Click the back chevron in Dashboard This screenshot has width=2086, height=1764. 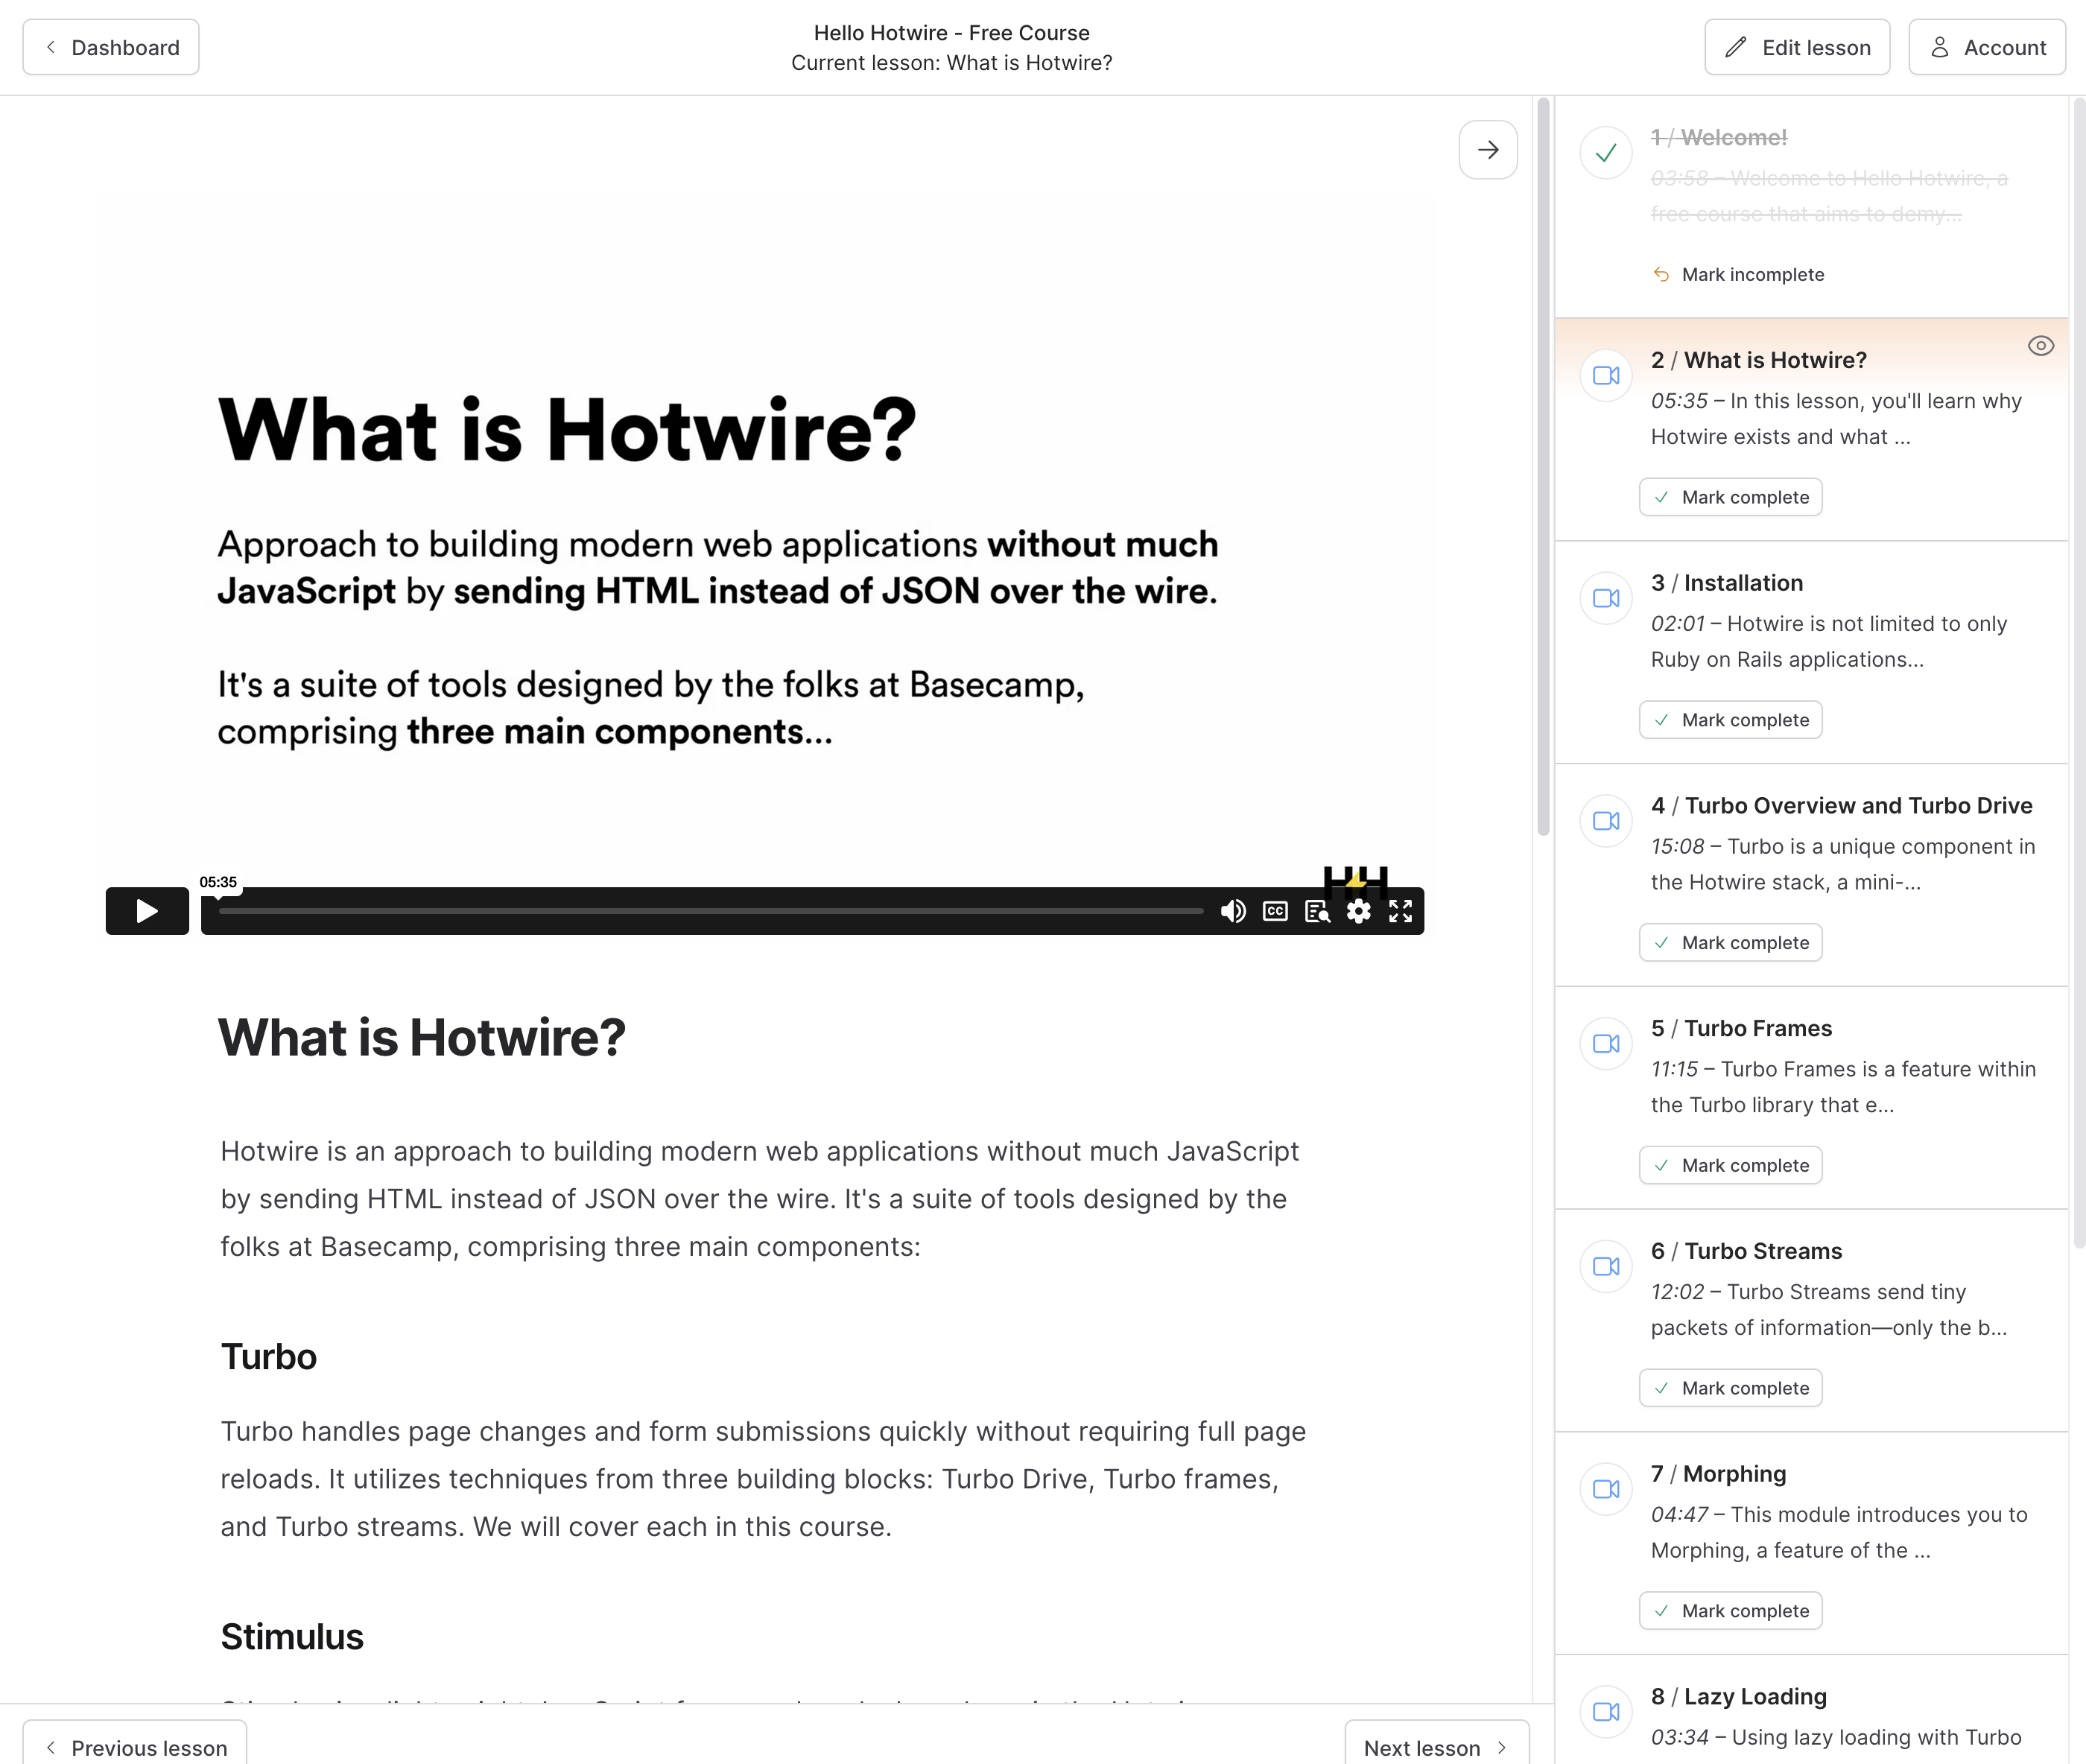tap(50, 47)
